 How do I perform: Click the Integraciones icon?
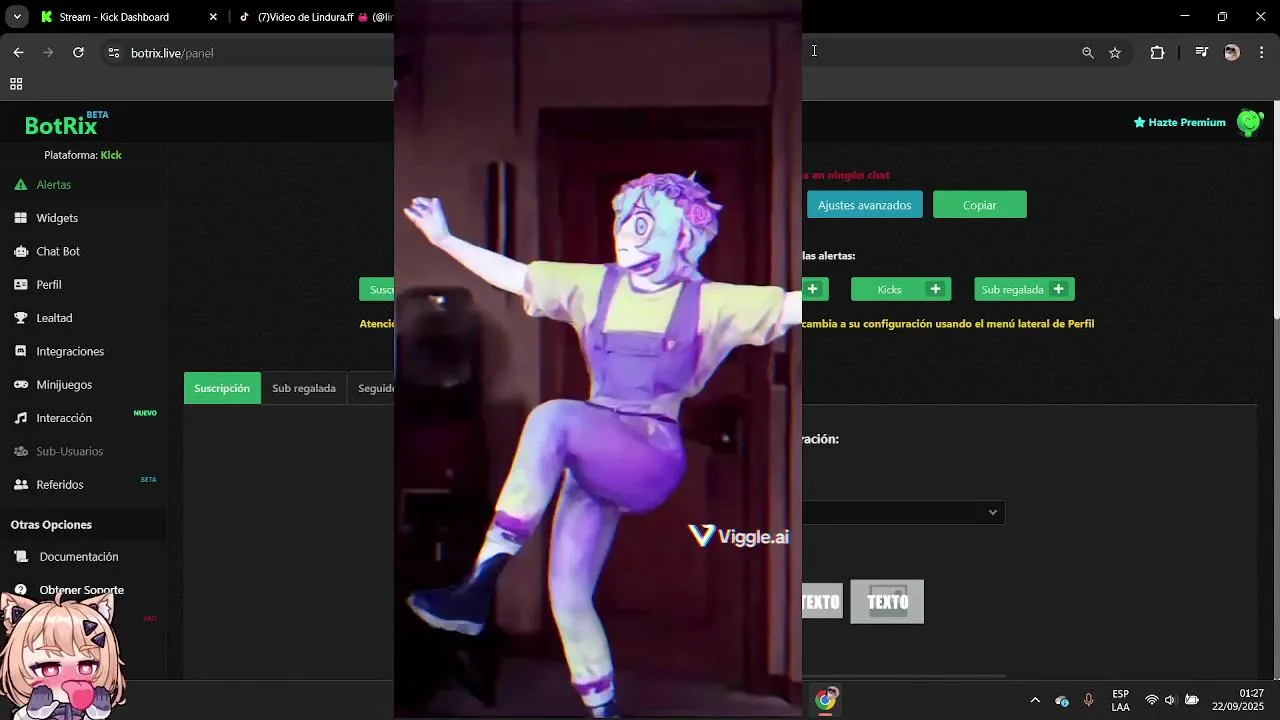20,351
